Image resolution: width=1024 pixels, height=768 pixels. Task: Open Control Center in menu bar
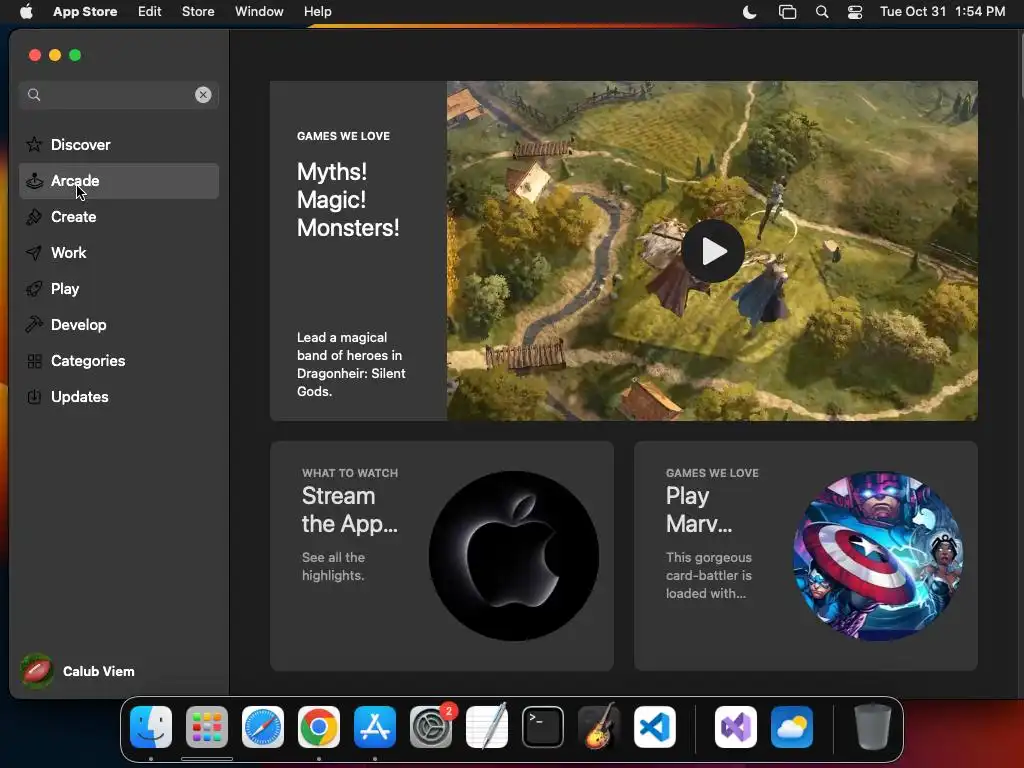coord(855,12)
